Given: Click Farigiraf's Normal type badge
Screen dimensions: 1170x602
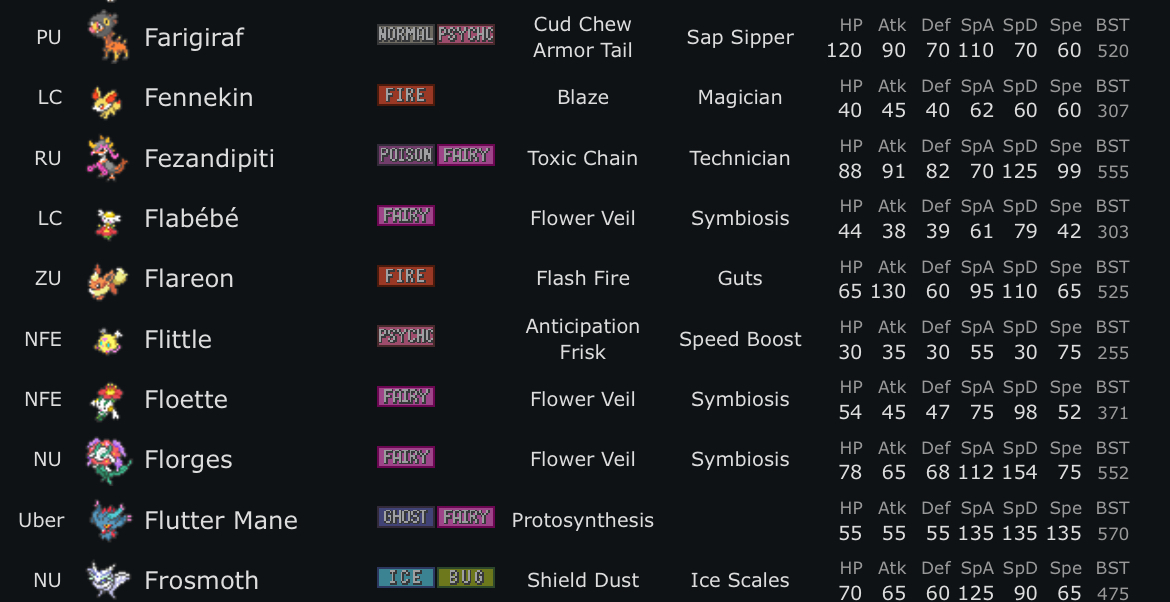Looking at the screenshot, I should pyautogui.click(x=406, y=35).
